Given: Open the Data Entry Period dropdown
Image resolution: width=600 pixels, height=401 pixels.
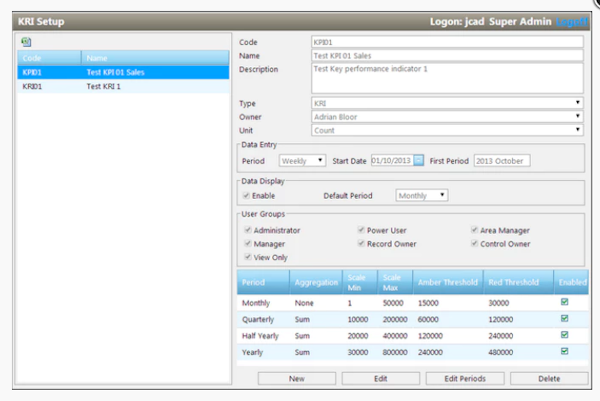Looking at the screenshot, I should (302, 161).
